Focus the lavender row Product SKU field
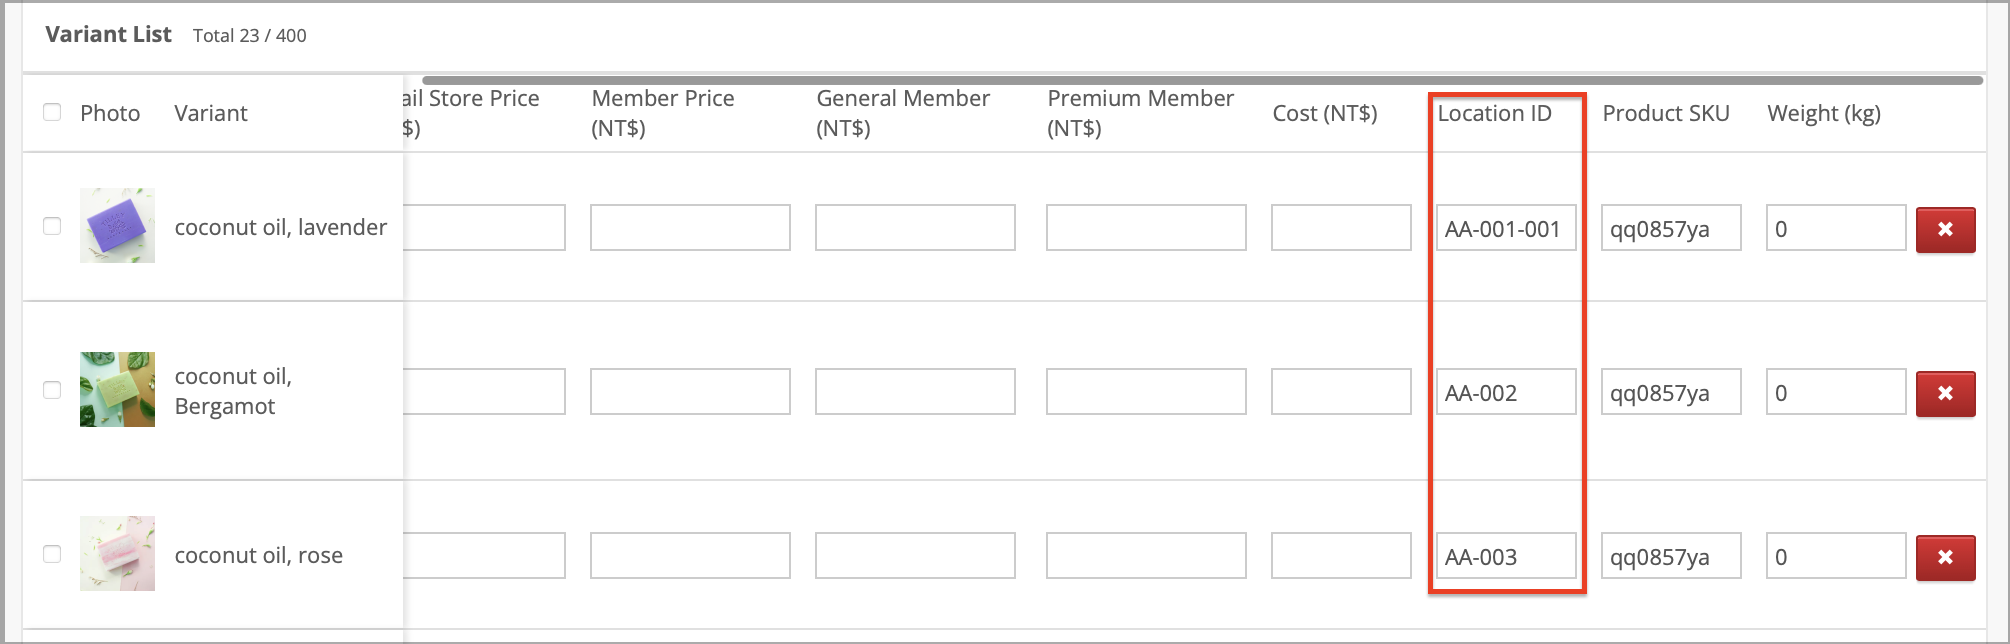 1671,228
